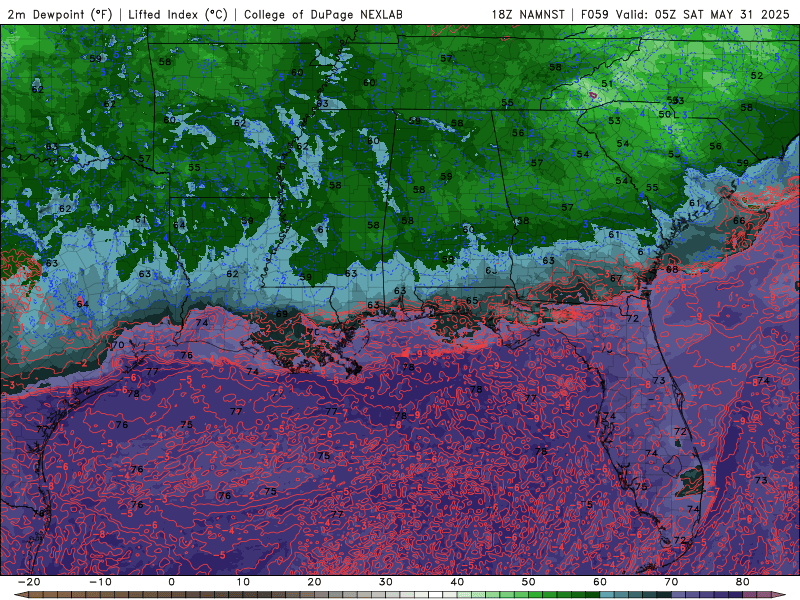The image size is (800, 600).
Task: Click the "2m Dewpoint (°F)" title text
Action: tap(60, 14)
